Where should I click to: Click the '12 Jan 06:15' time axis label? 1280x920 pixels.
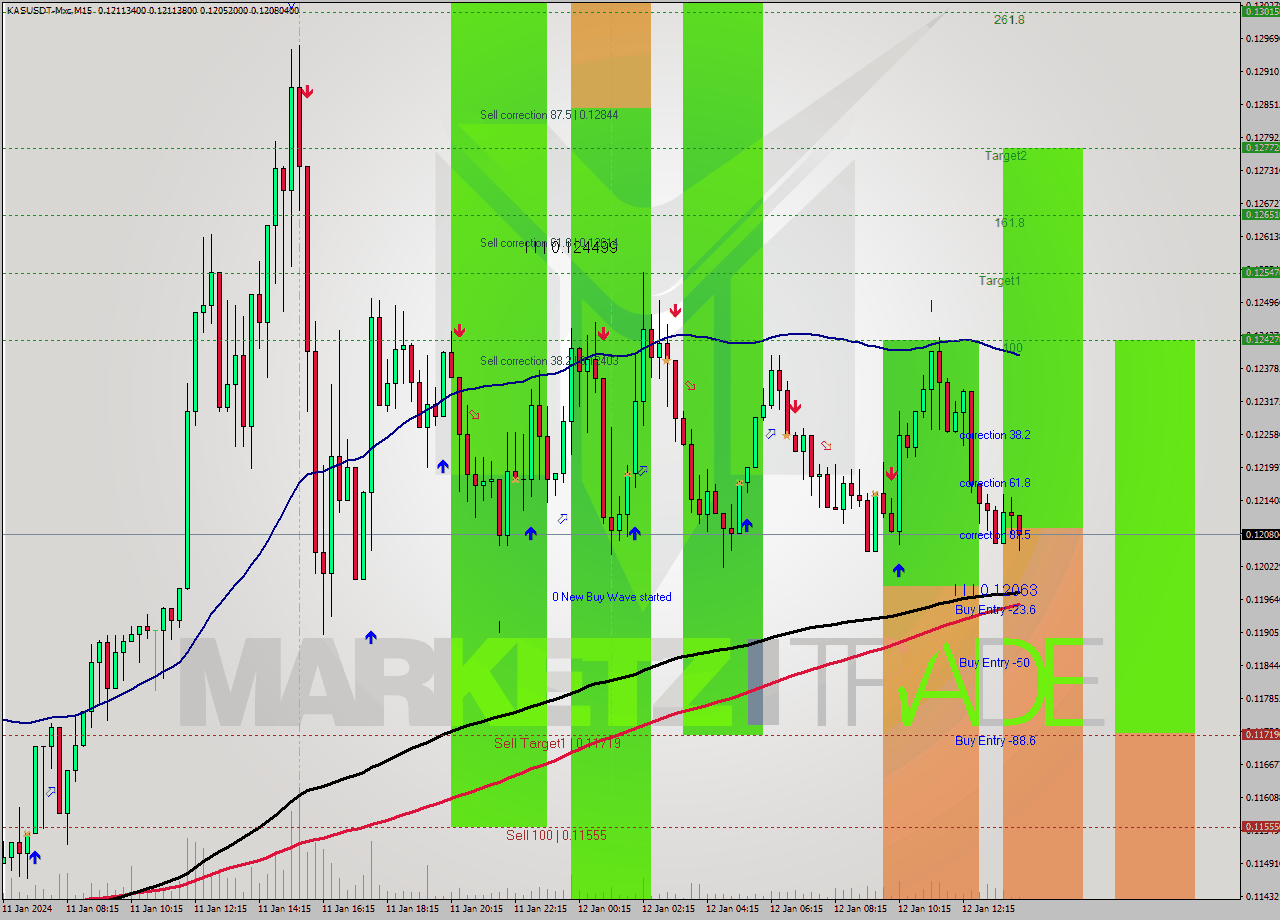coord(797,910)
